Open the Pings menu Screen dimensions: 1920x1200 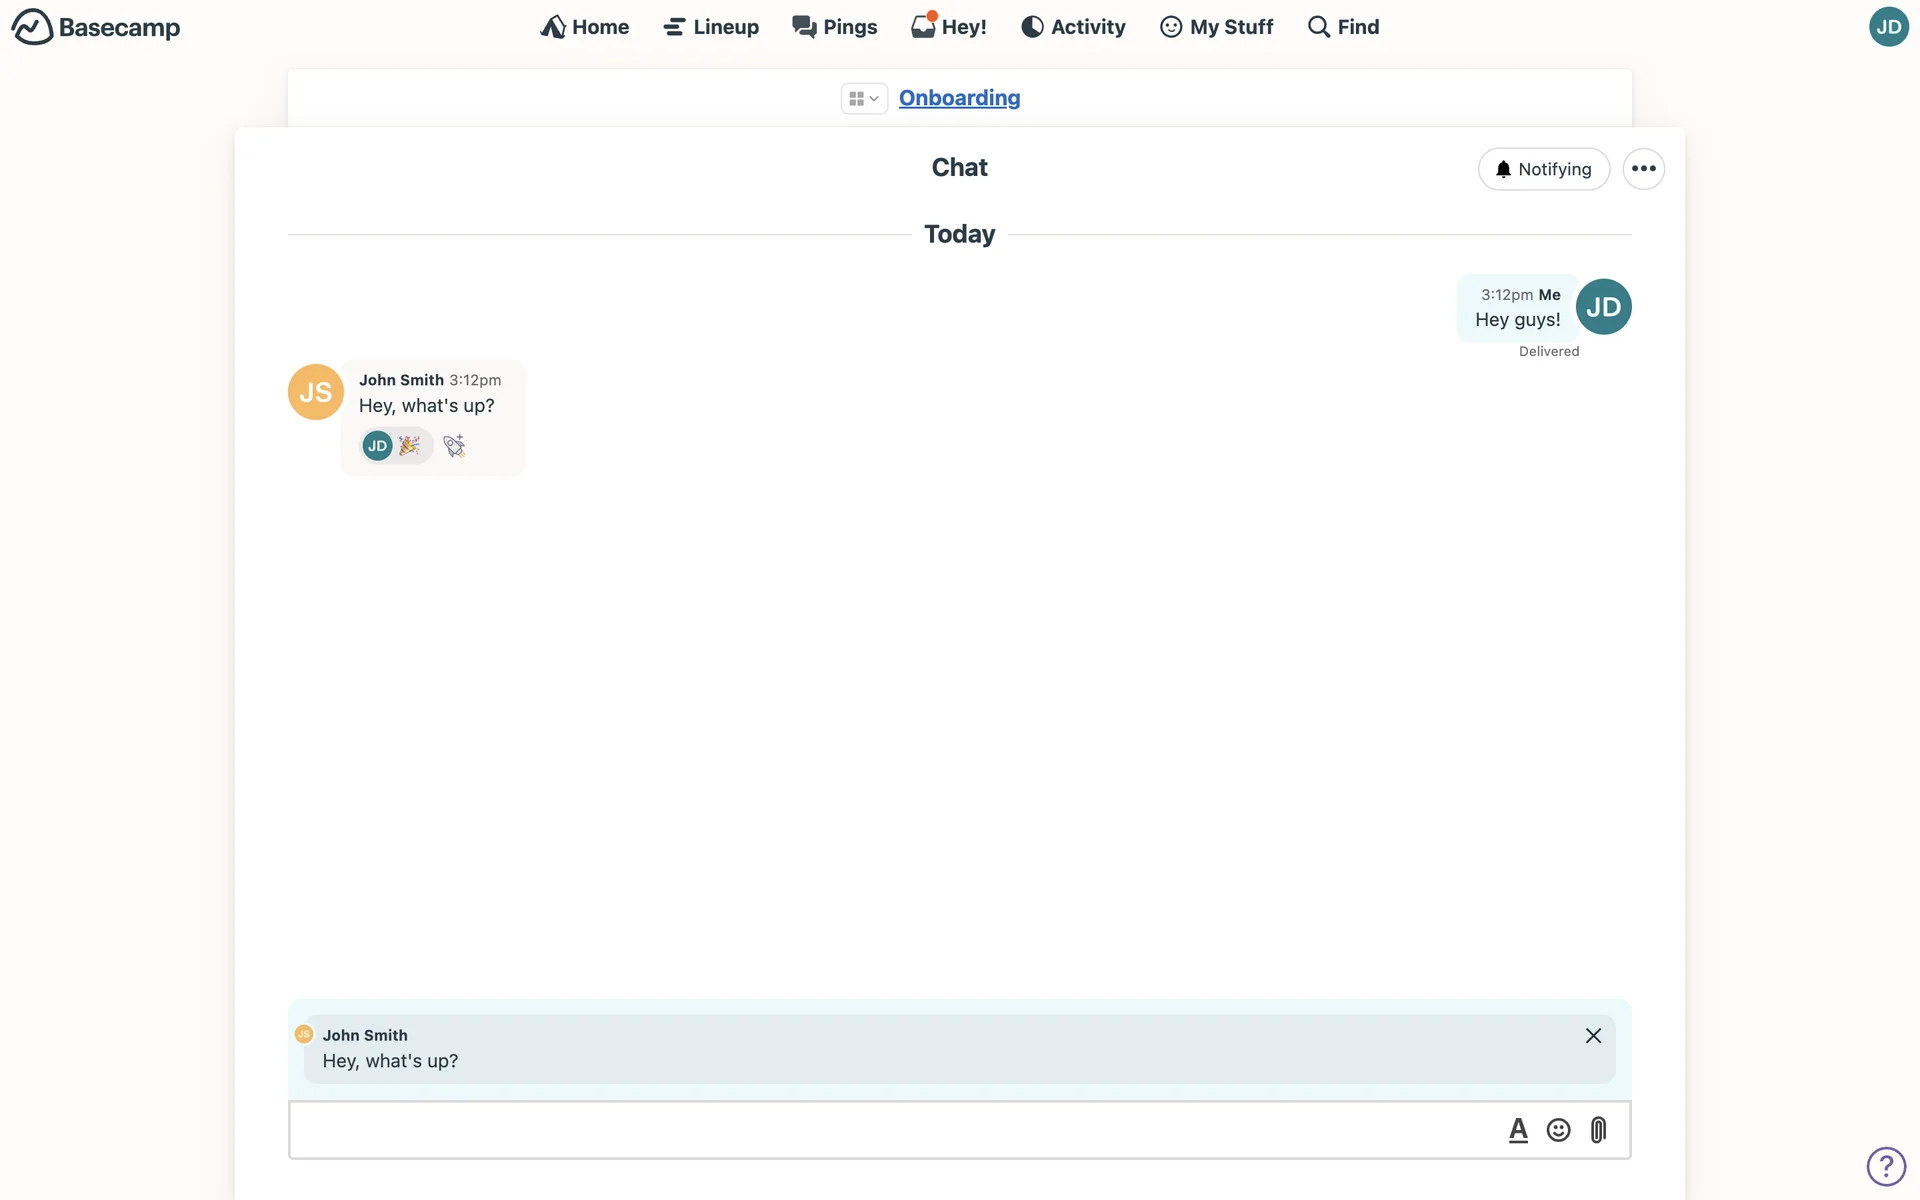(834, 27)
